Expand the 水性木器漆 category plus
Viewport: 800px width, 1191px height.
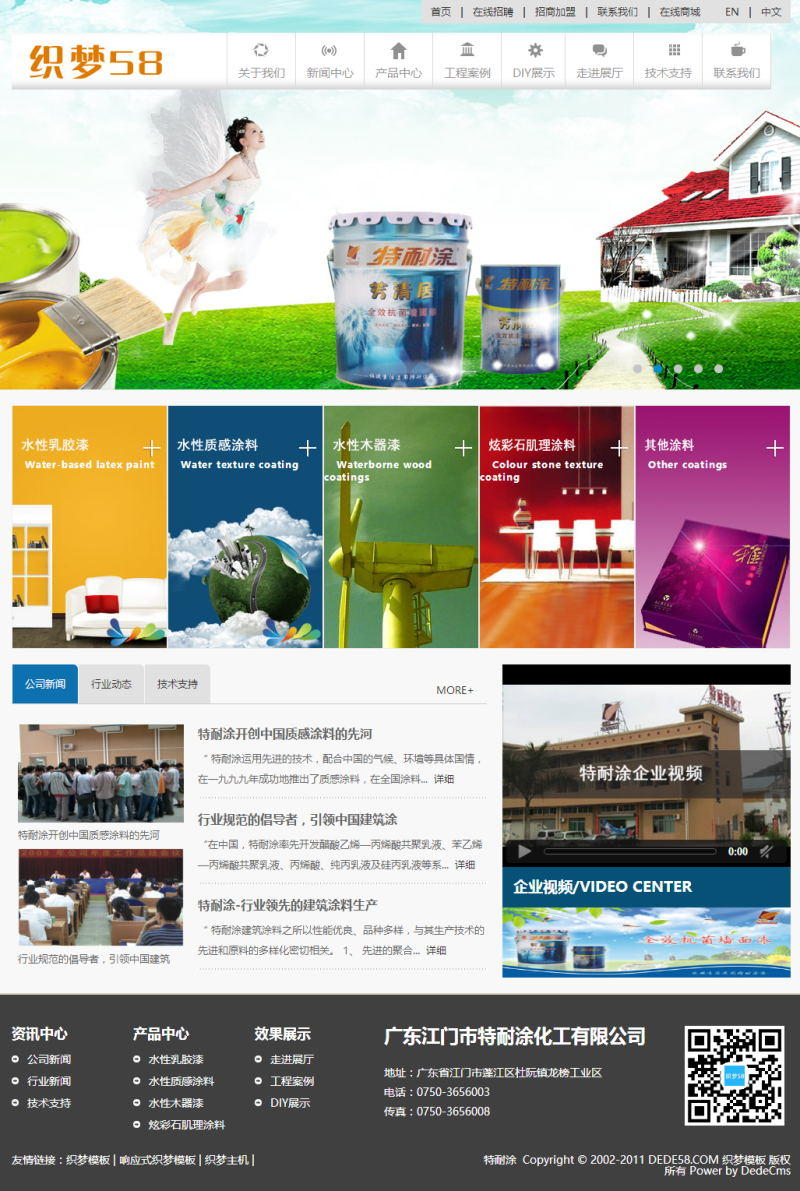pyautogui.click(x=463, y=448)
